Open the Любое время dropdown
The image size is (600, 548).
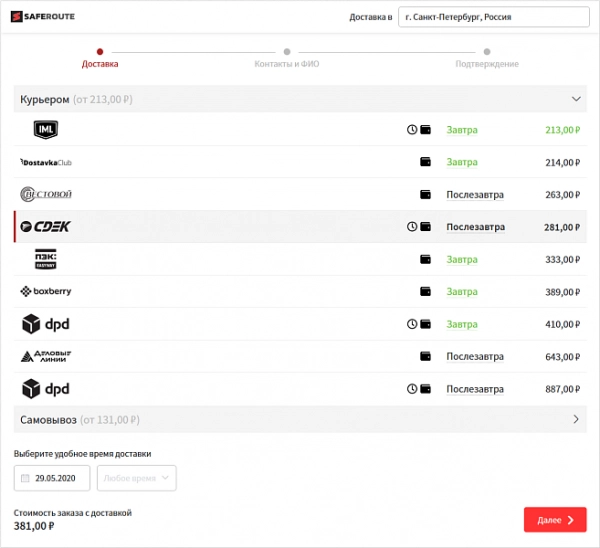click(137, 478)
